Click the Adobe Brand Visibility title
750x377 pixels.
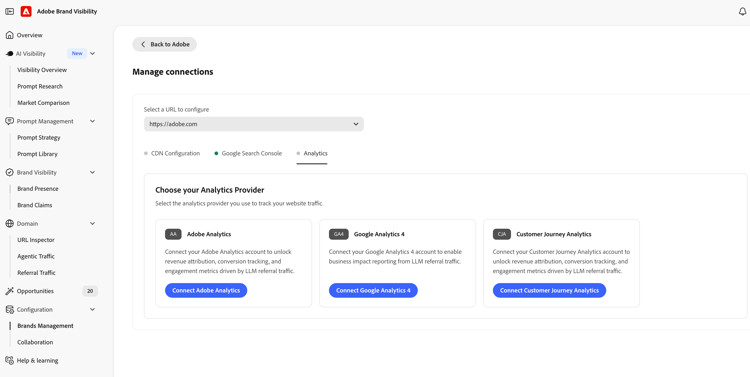point(67,11)
